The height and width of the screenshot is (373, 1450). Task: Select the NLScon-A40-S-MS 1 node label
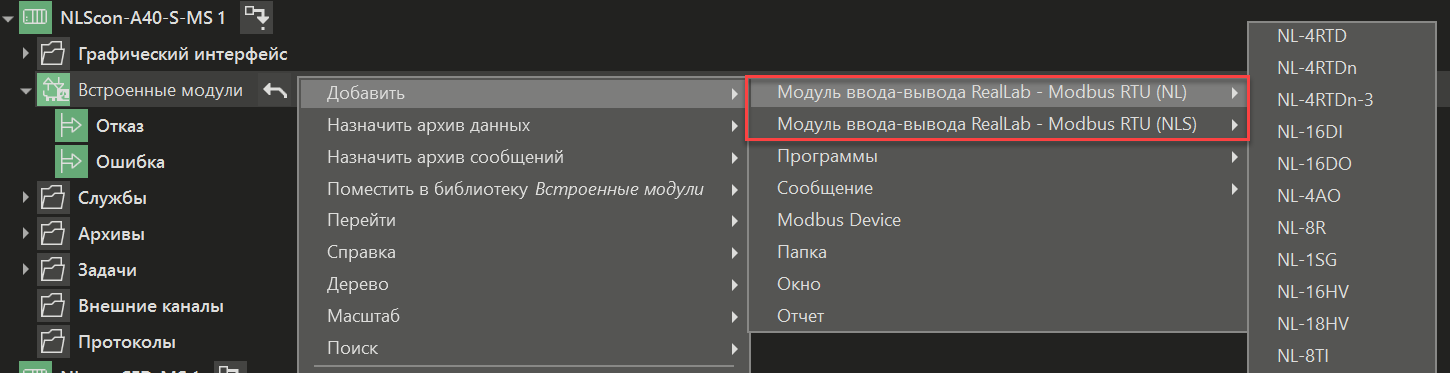click(x=143, y=18)
